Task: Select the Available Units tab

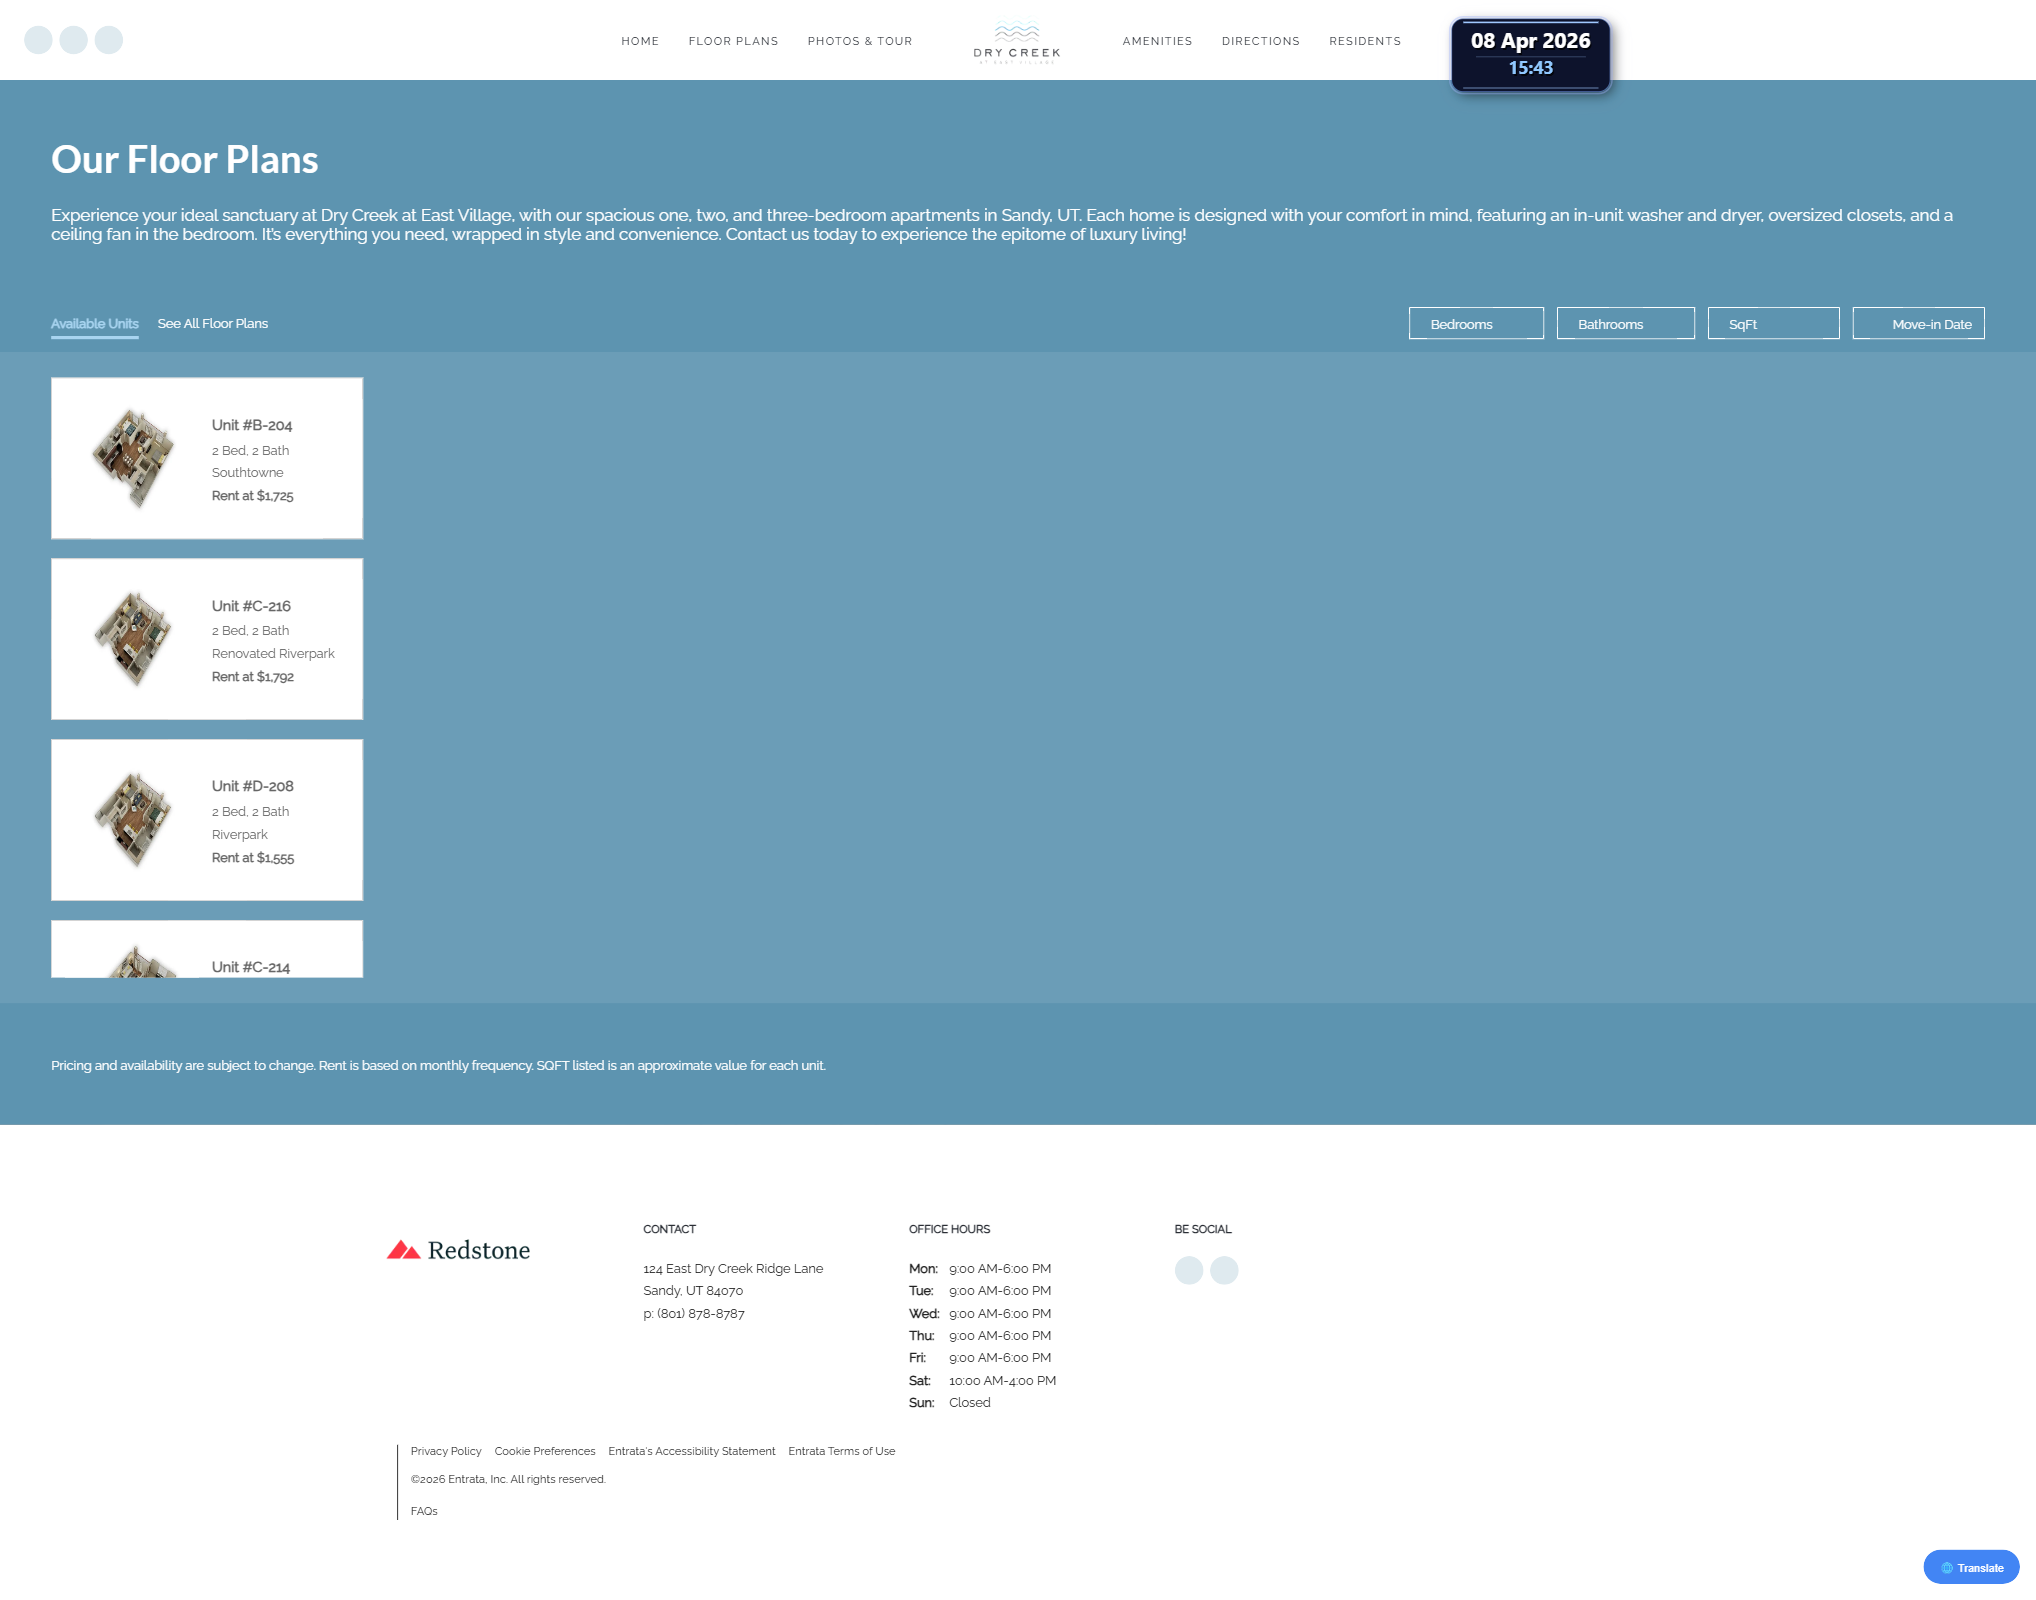Action: [94, 324]
